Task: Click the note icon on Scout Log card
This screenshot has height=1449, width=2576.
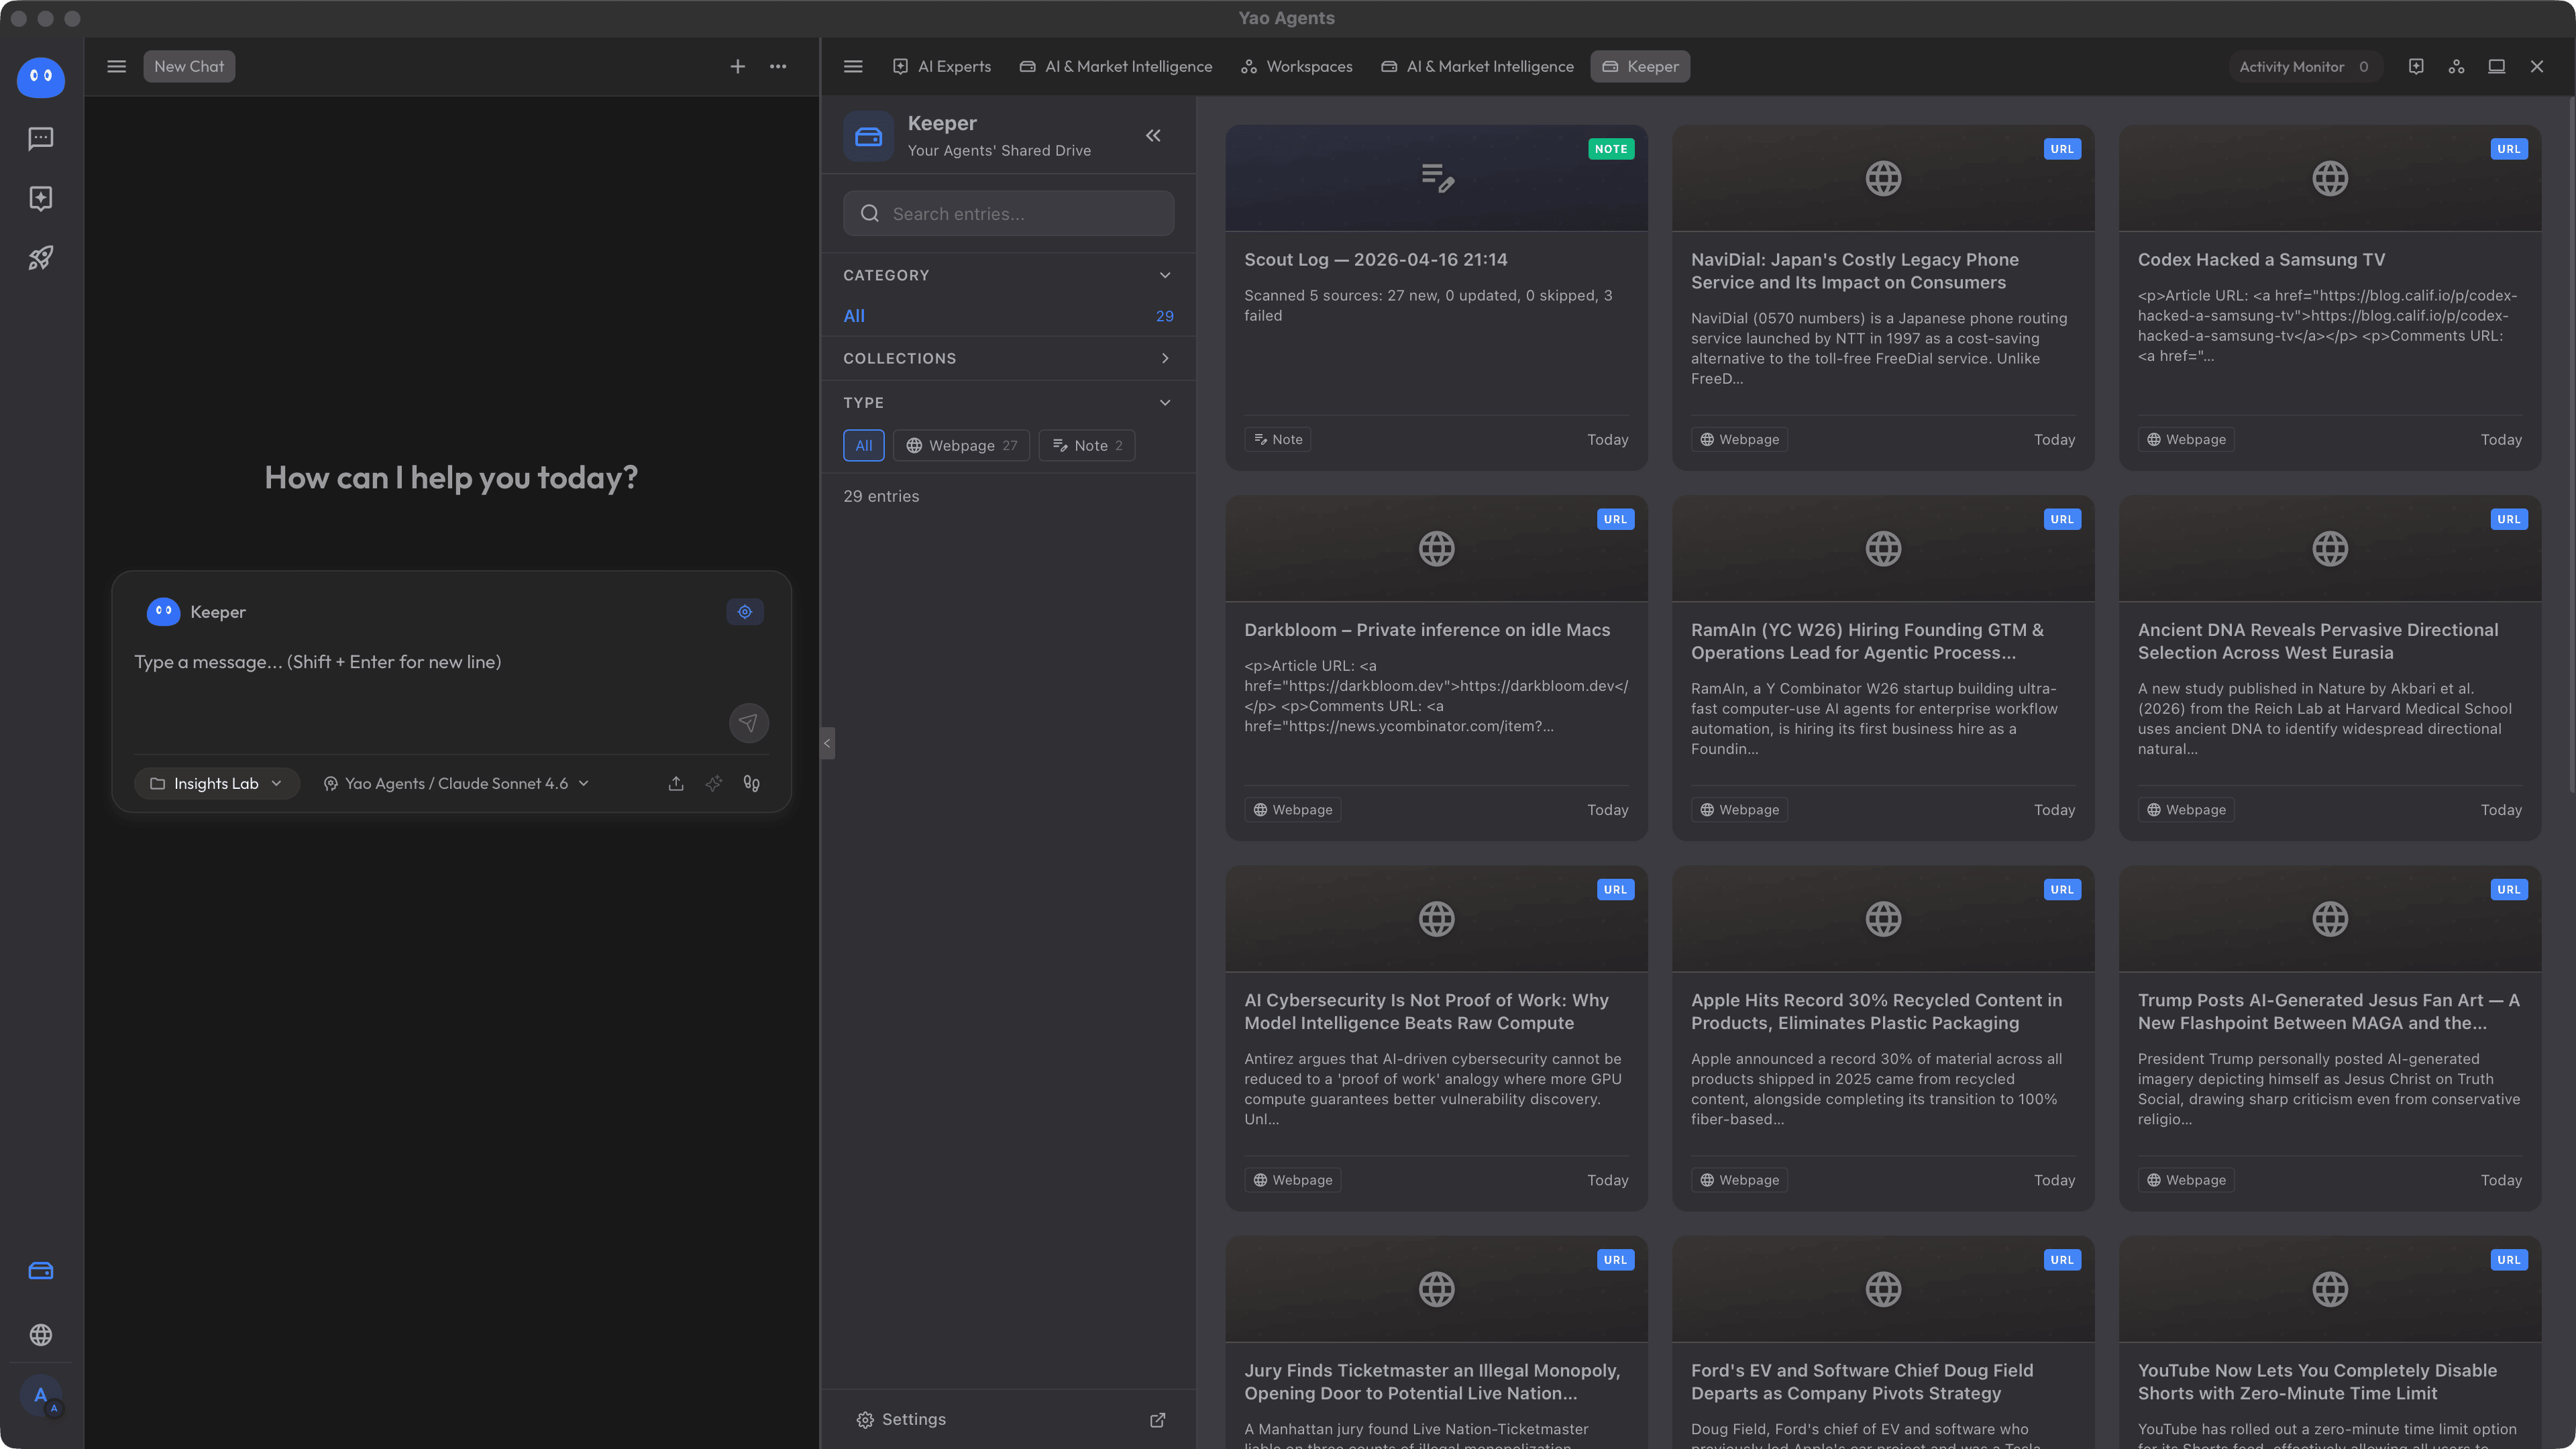Action: (1437, 179)
